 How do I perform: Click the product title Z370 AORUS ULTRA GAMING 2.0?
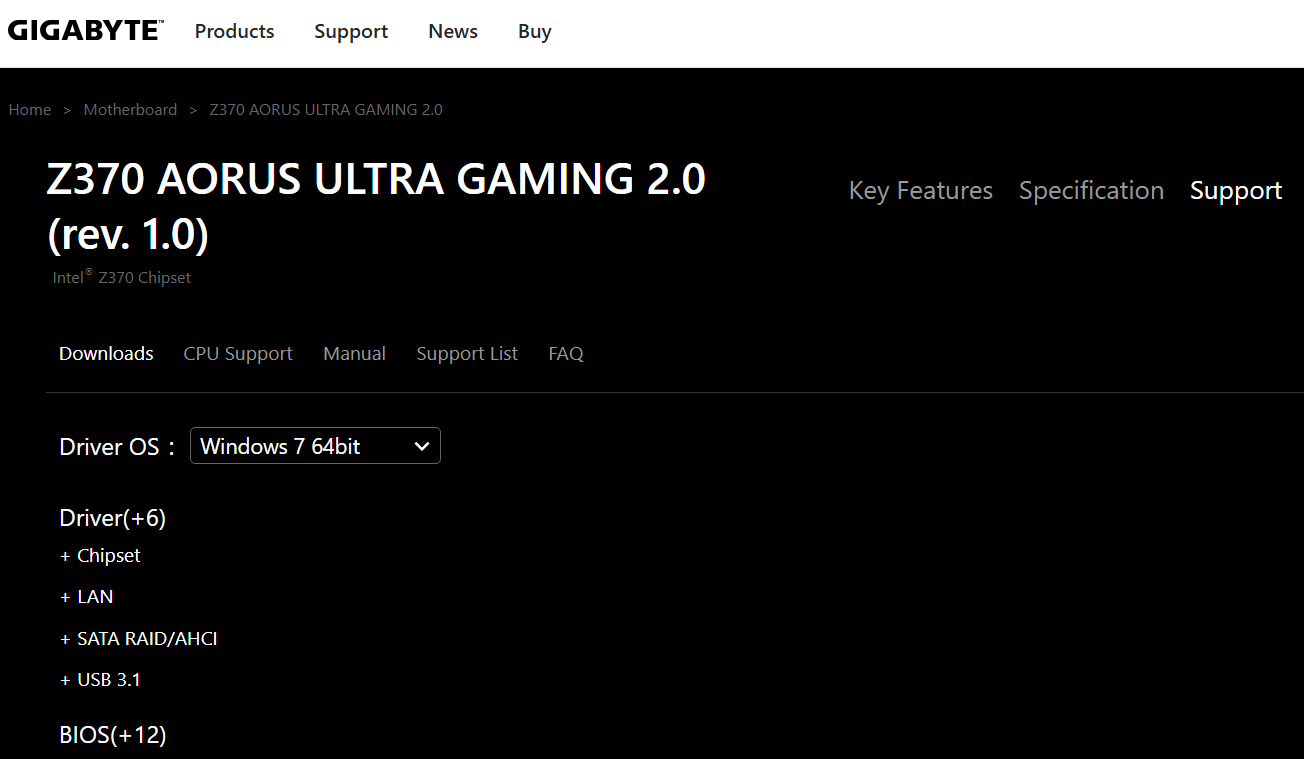(x=376, y=207)
